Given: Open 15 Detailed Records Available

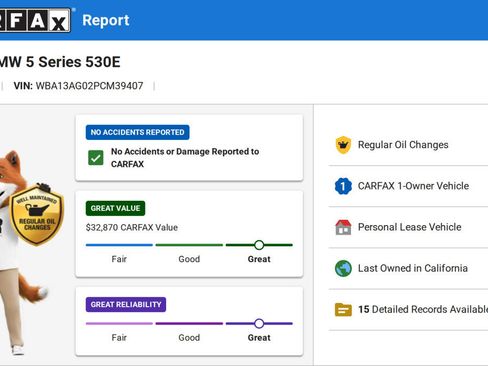Looking at the screenshot, I should [408, 310].
